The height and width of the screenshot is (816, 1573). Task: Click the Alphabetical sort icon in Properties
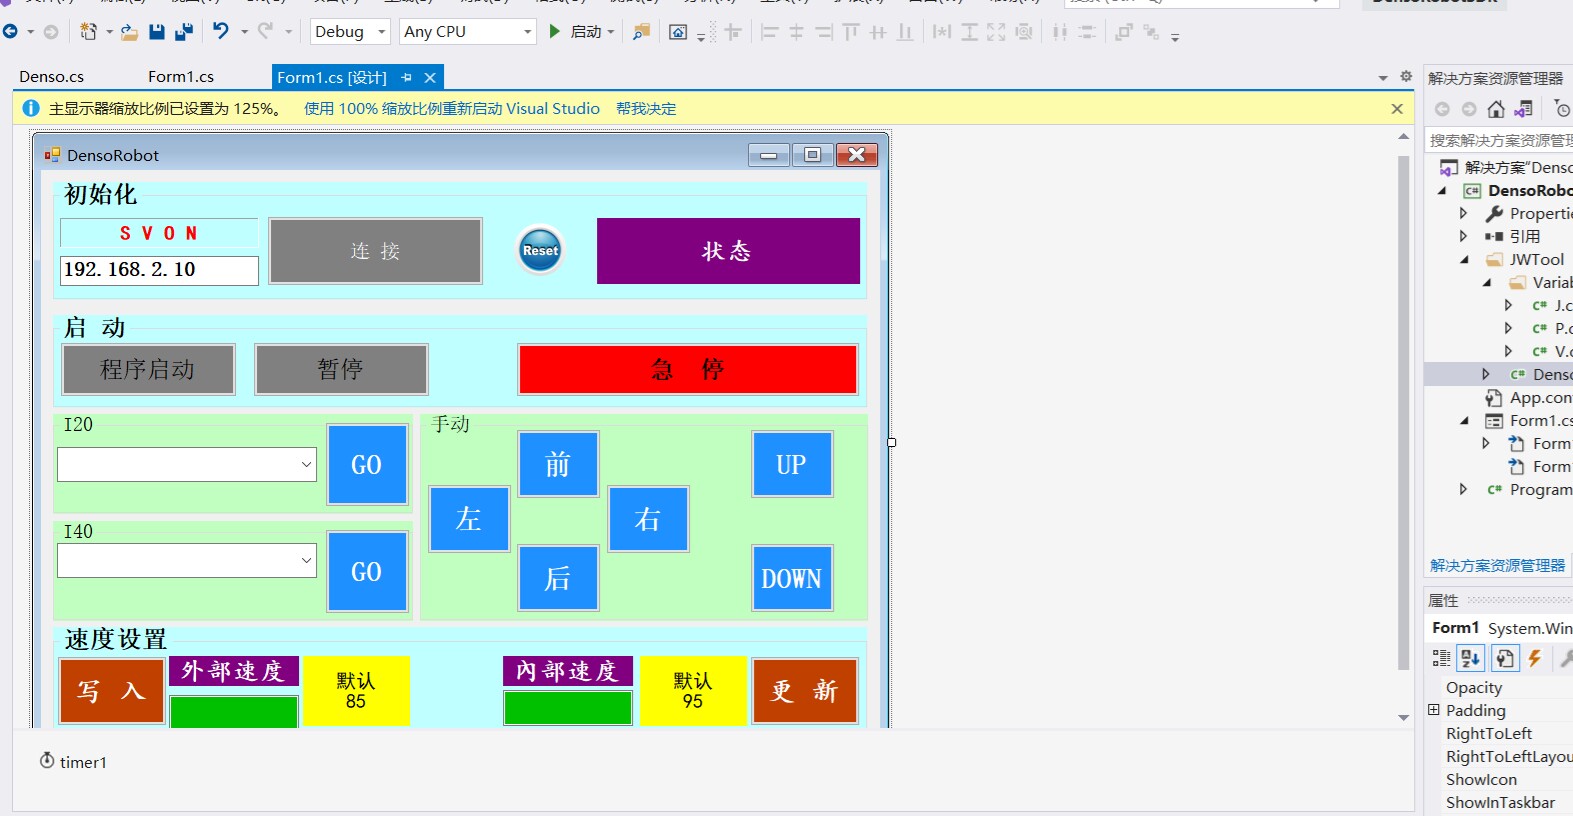tap(1470, 657)
